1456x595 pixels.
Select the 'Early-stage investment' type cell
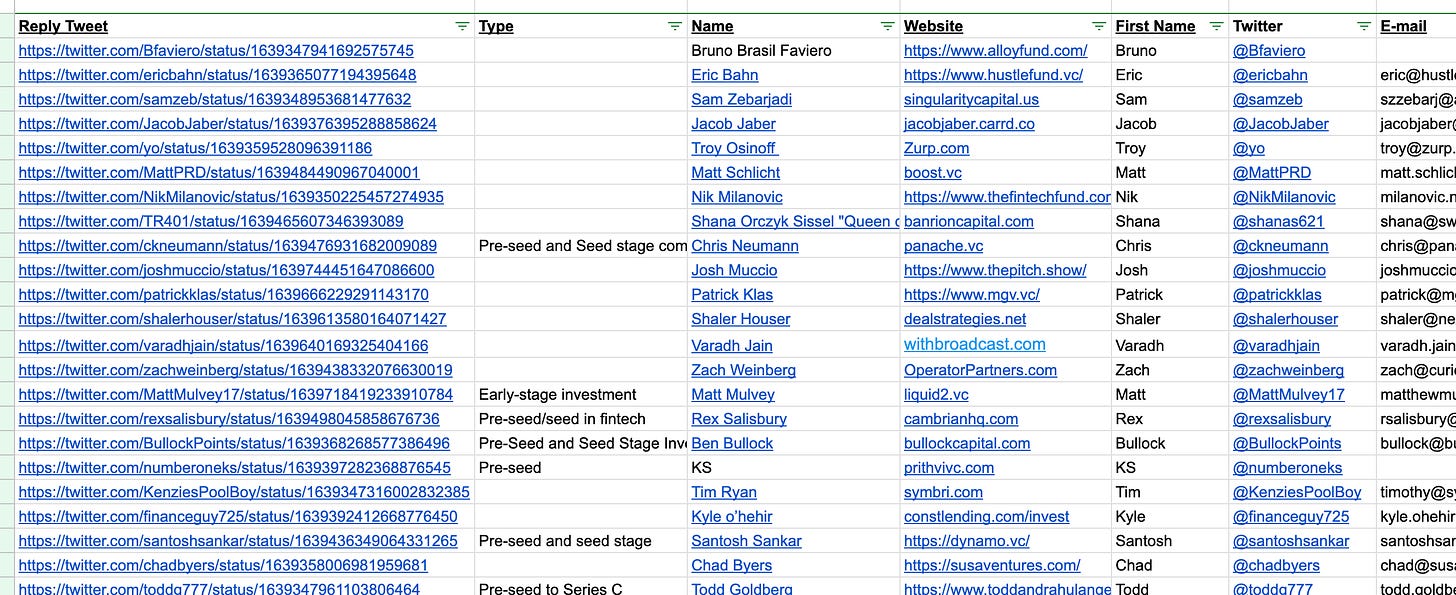[581, 395]
